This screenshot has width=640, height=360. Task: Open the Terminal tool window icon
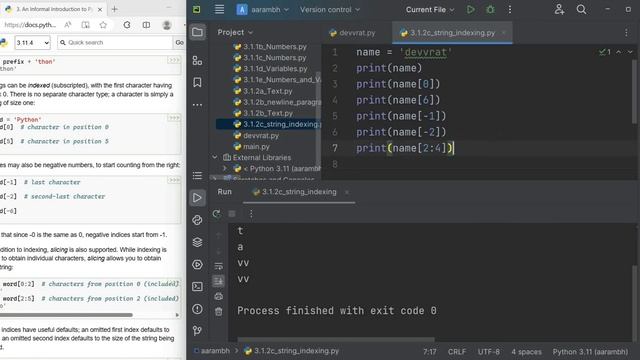pyautogui.click(x=197, y=287)
